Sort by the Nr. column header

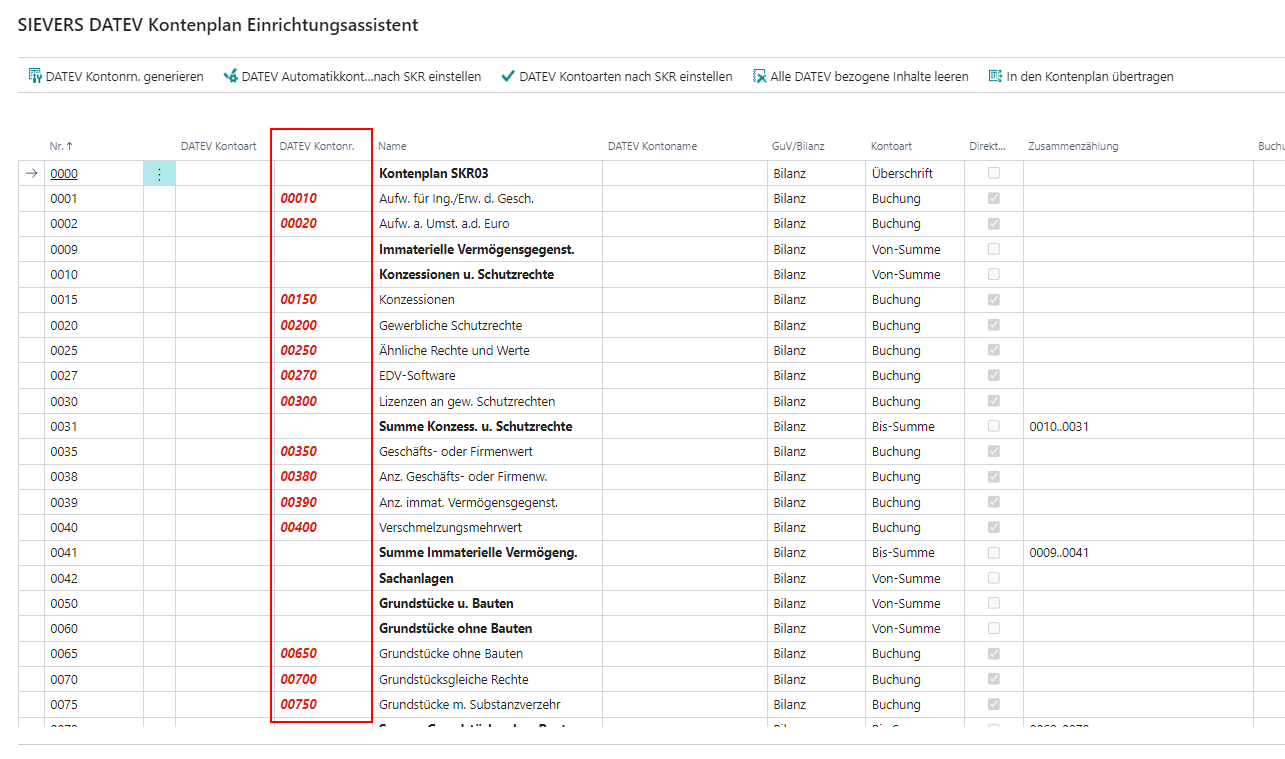coord(62,146)
